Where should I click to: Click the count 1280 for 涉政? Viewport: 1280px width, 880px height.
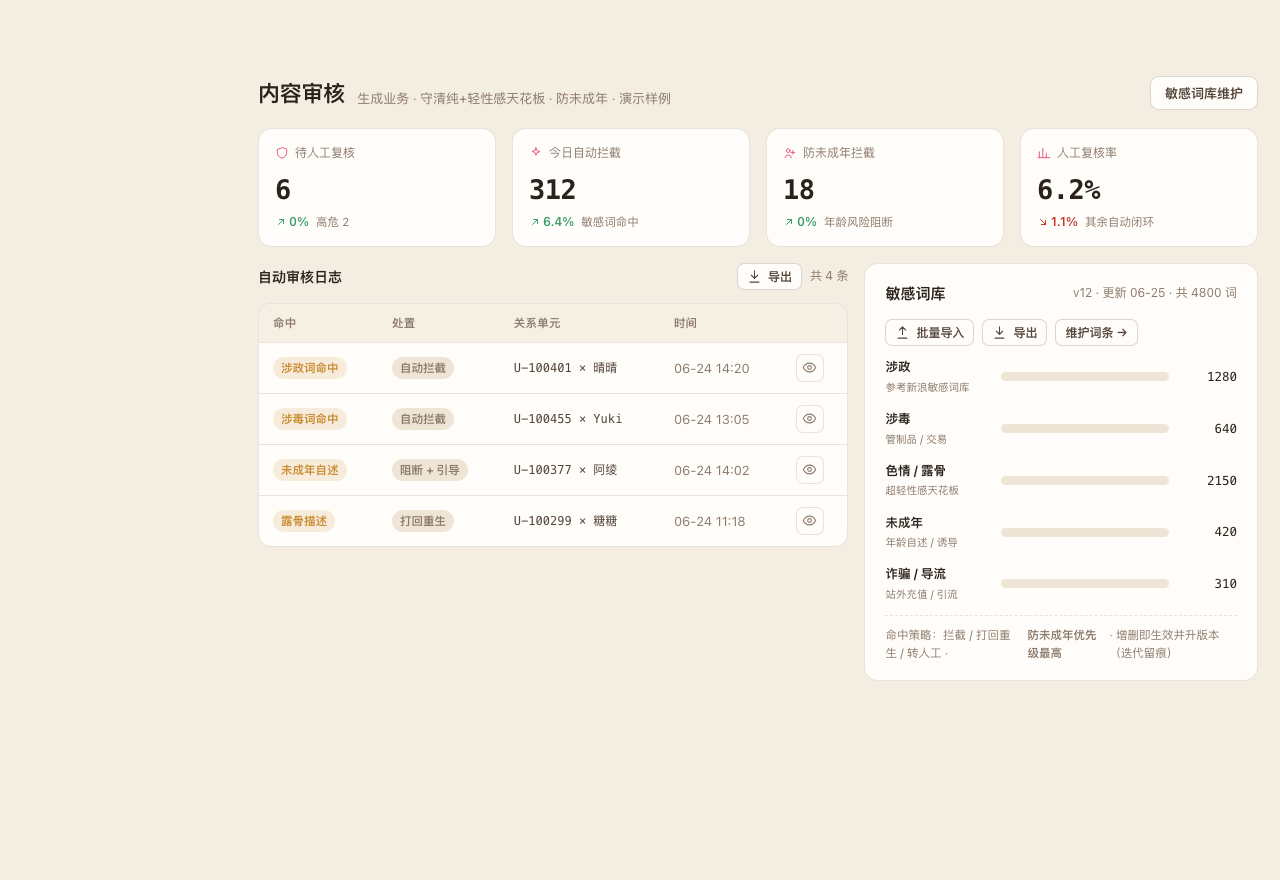(1222, 377)
